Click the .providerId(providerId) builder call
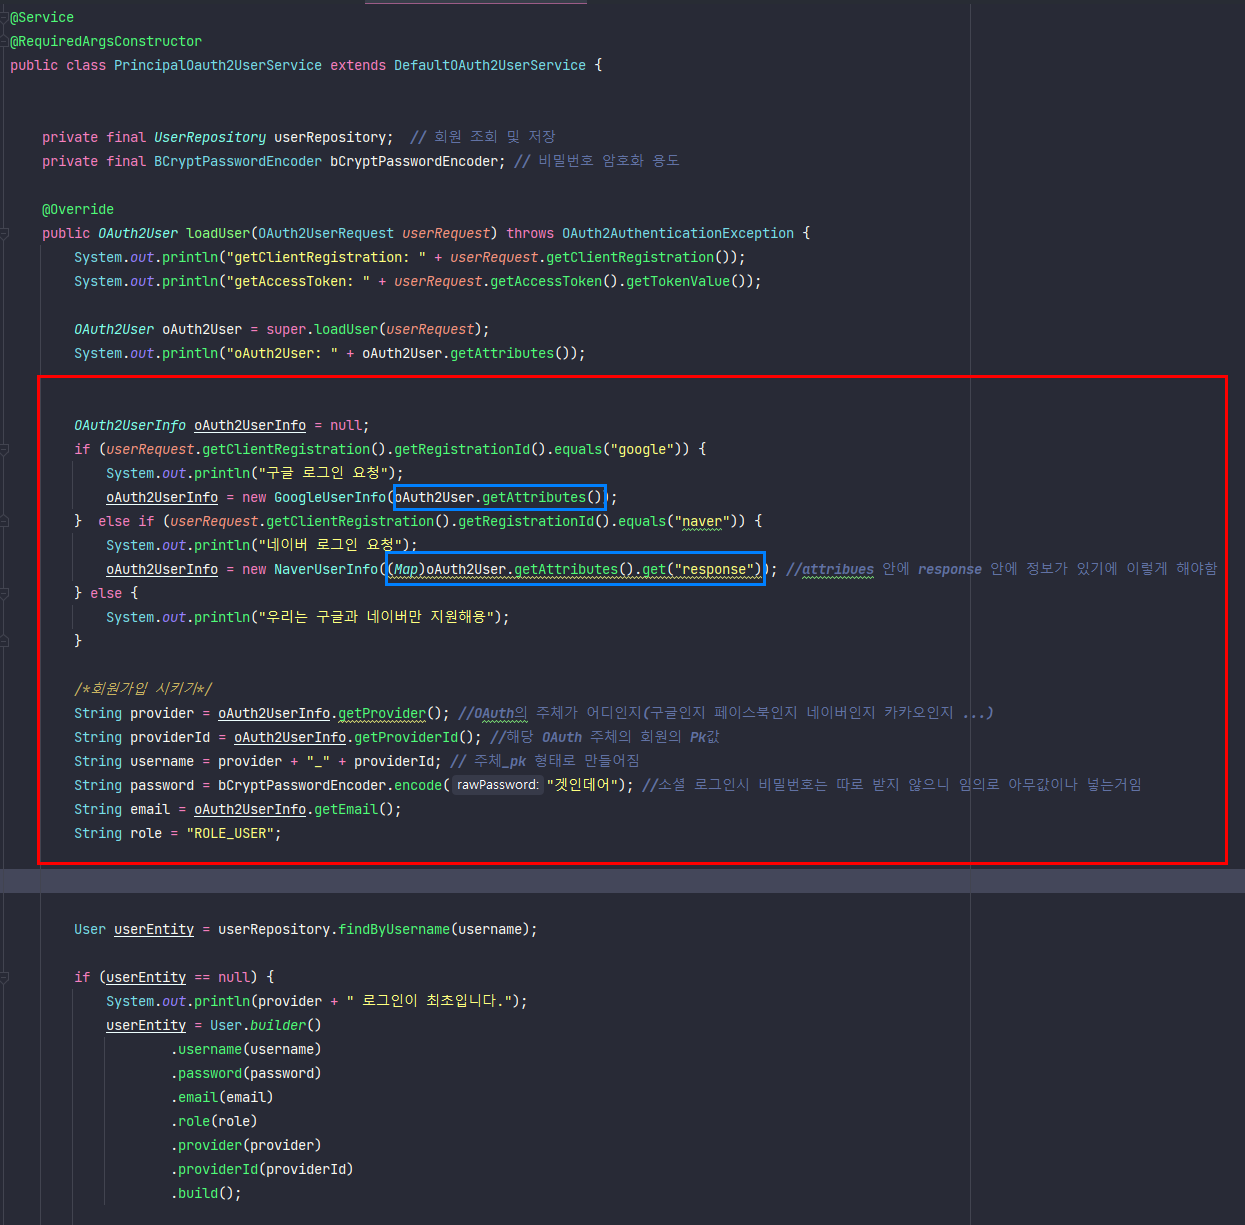The image size is (1245, 1225). coord(262,1169)
